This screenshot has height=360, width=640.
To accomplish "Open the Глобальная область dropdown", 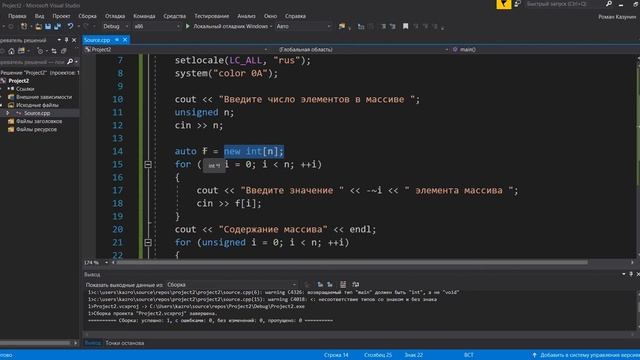I will [363, 49].
